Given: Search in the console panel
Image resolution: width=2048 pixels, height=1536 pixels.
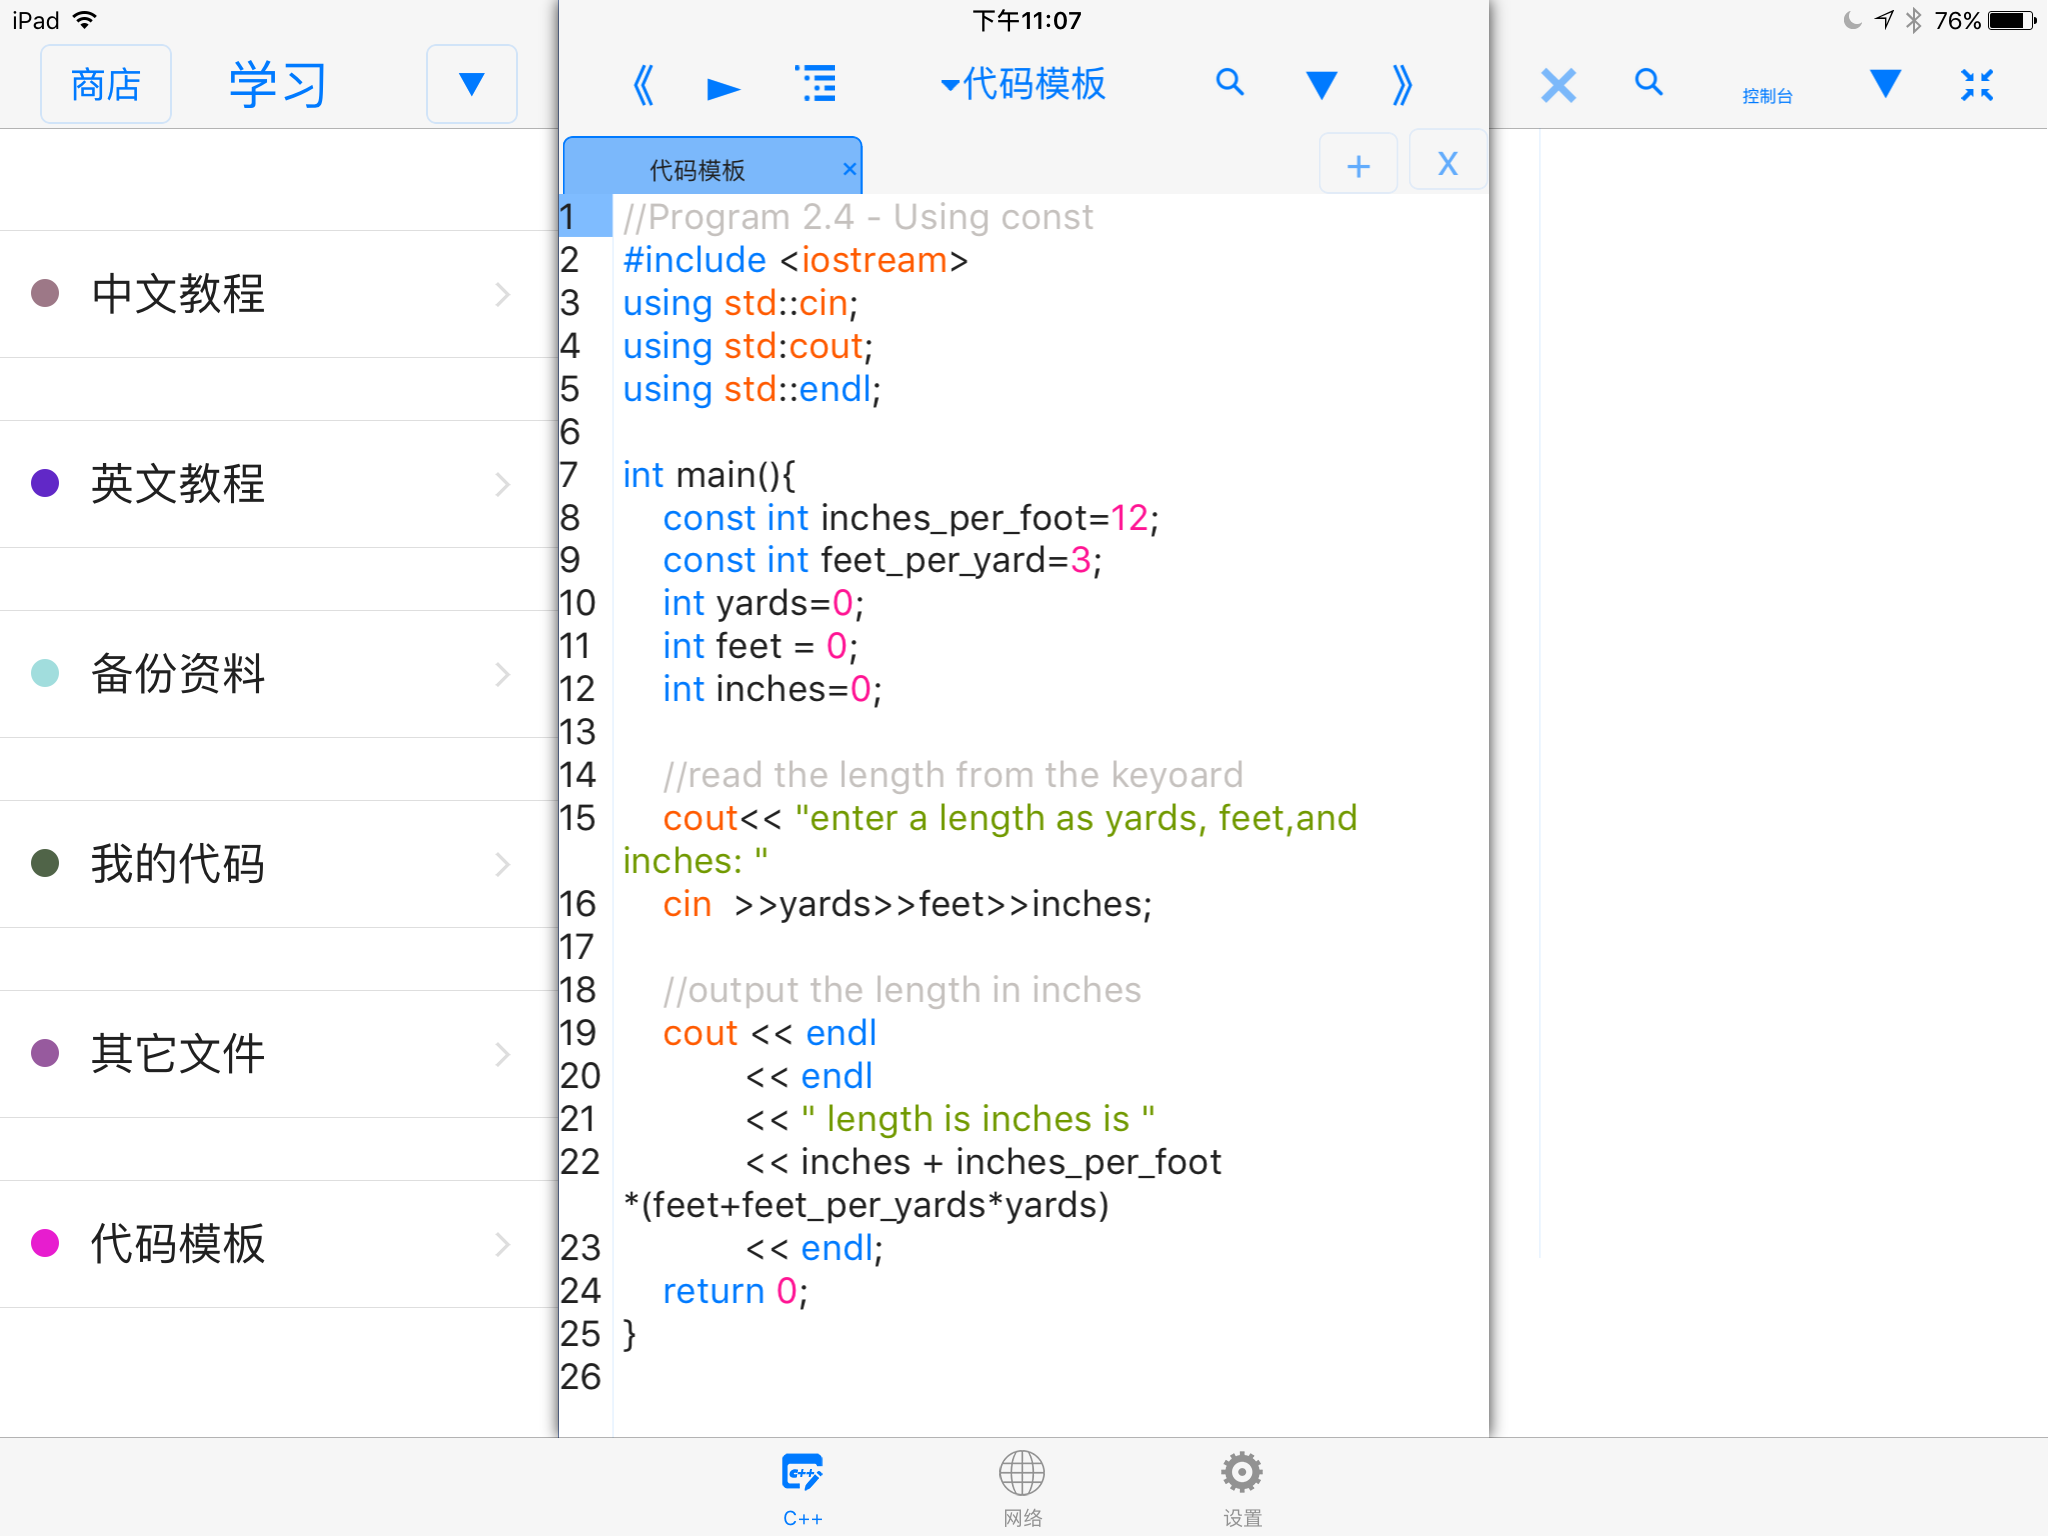Looking at the screenshot, I should (x=1649, y=82).
